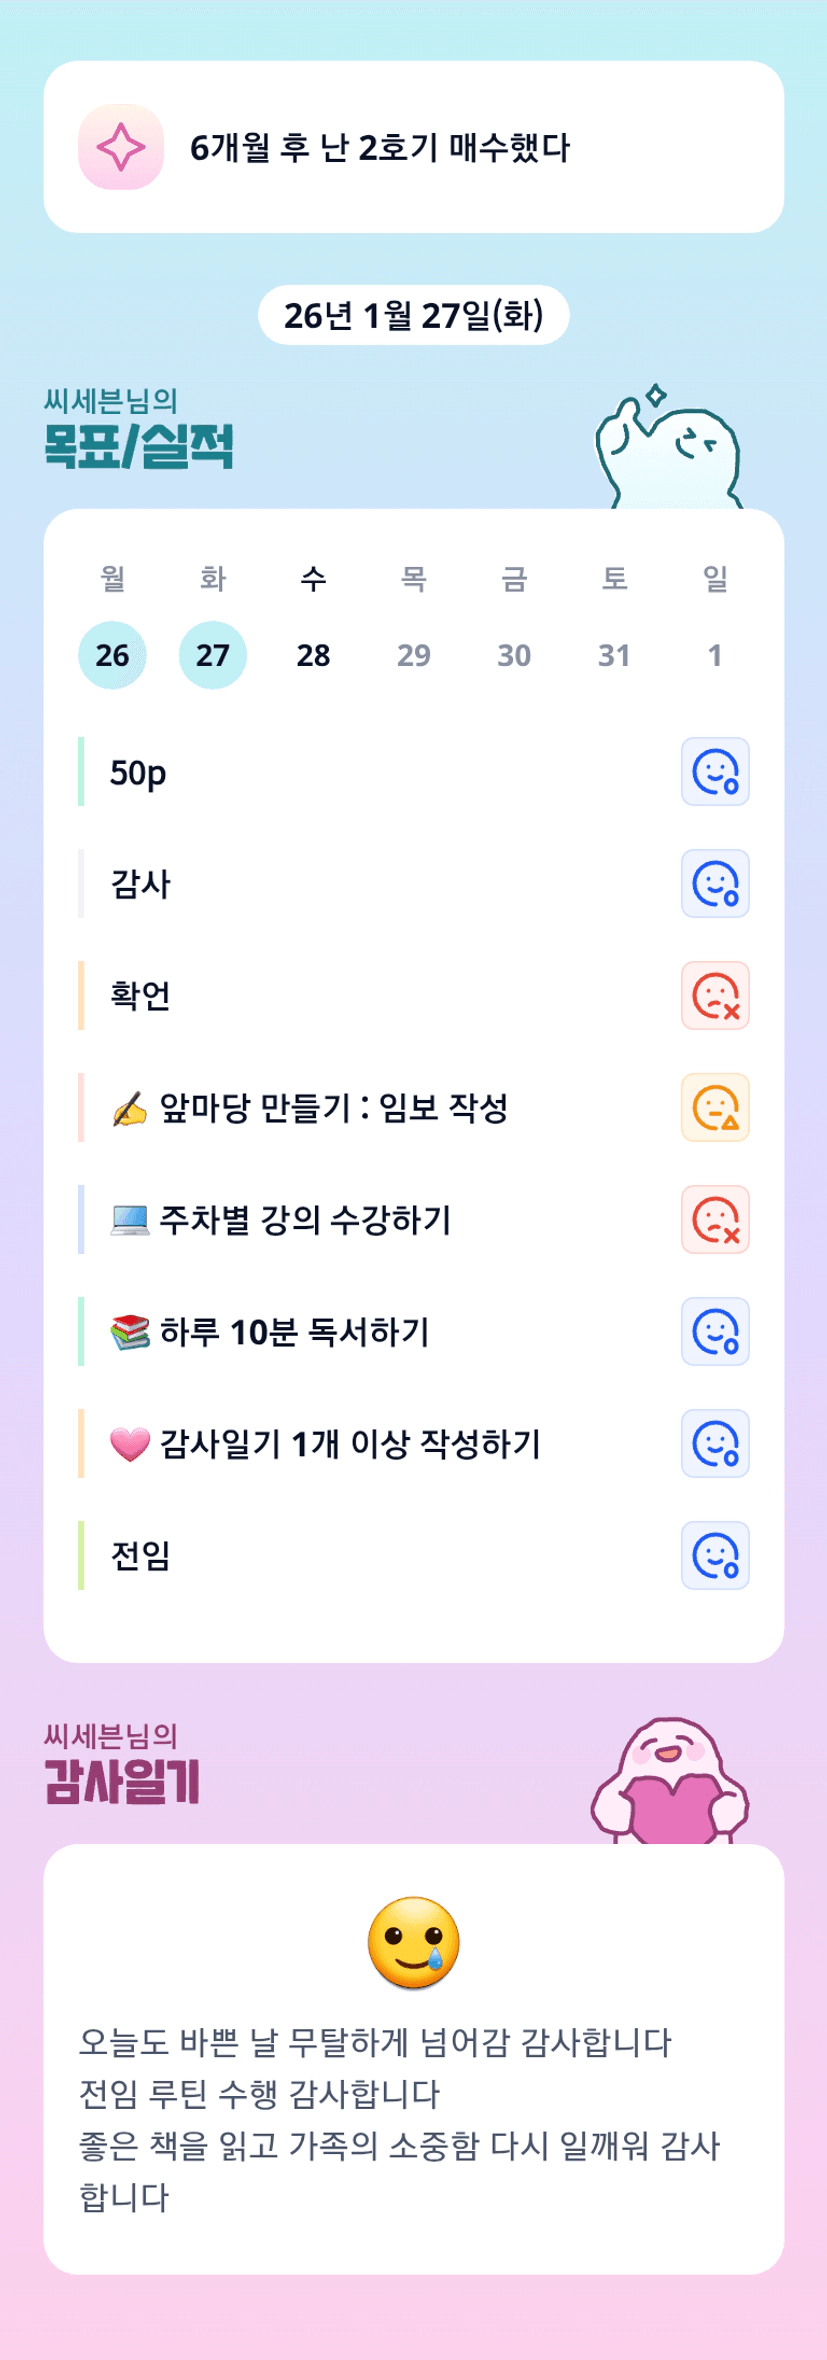Toggle the red sad face for 확언

coord(715,996)
